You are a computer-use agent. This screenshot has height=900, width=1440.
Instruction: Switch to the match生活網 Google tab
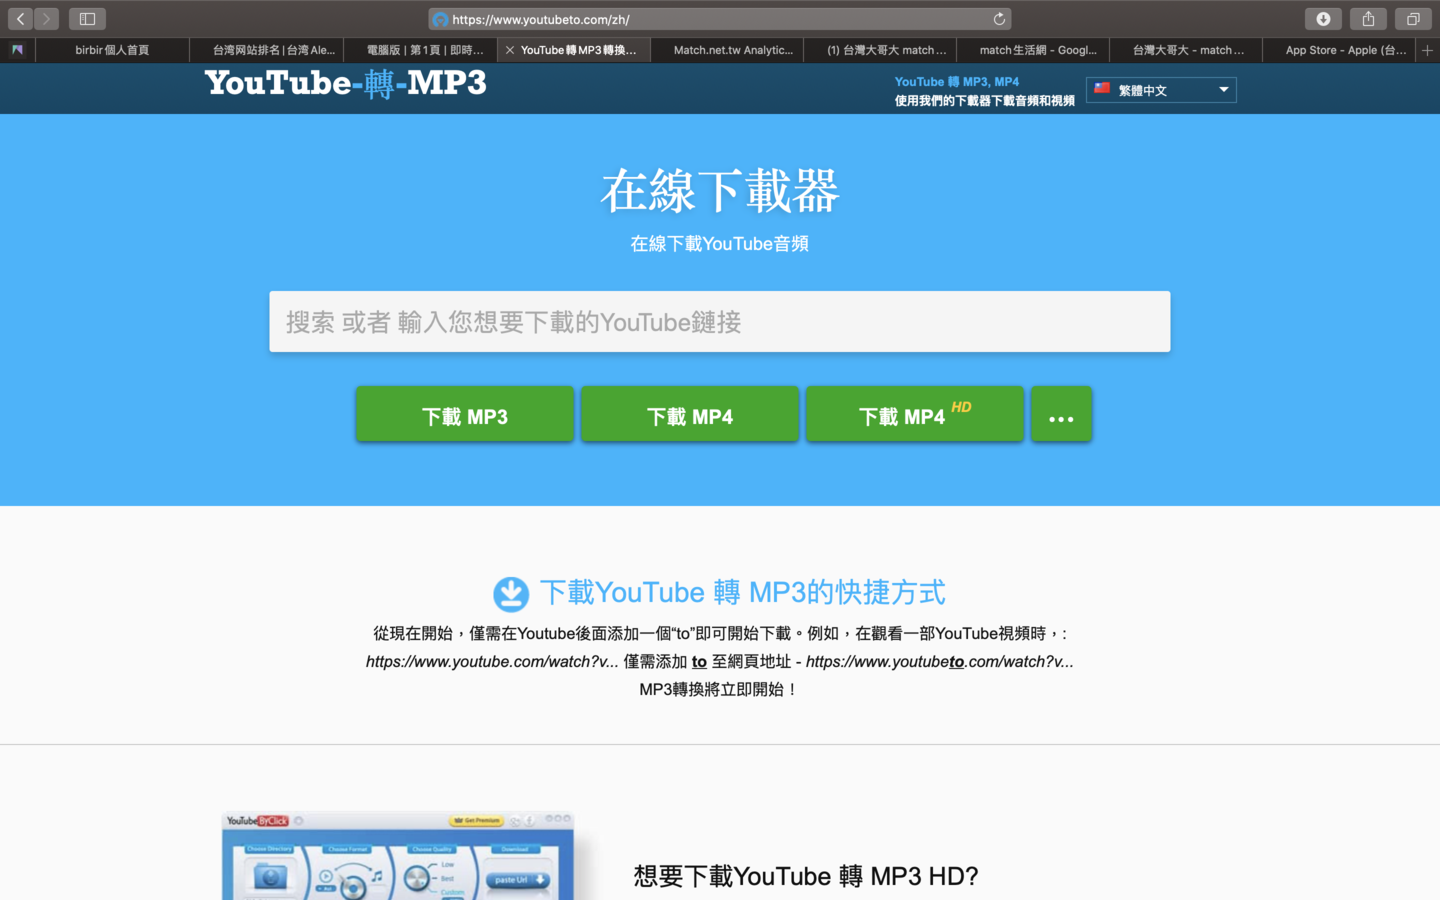[x=1033, y=50]
